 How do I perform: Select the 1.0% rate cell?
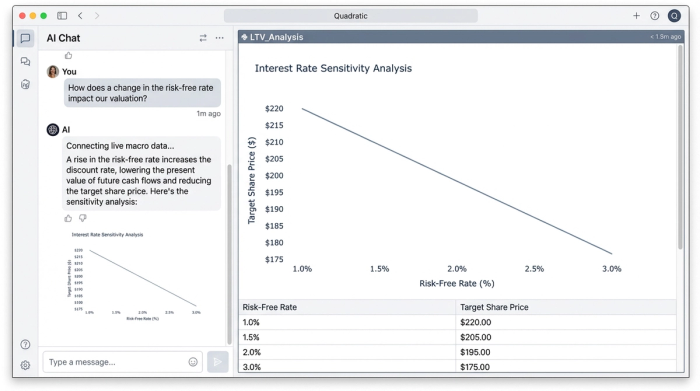347,322
